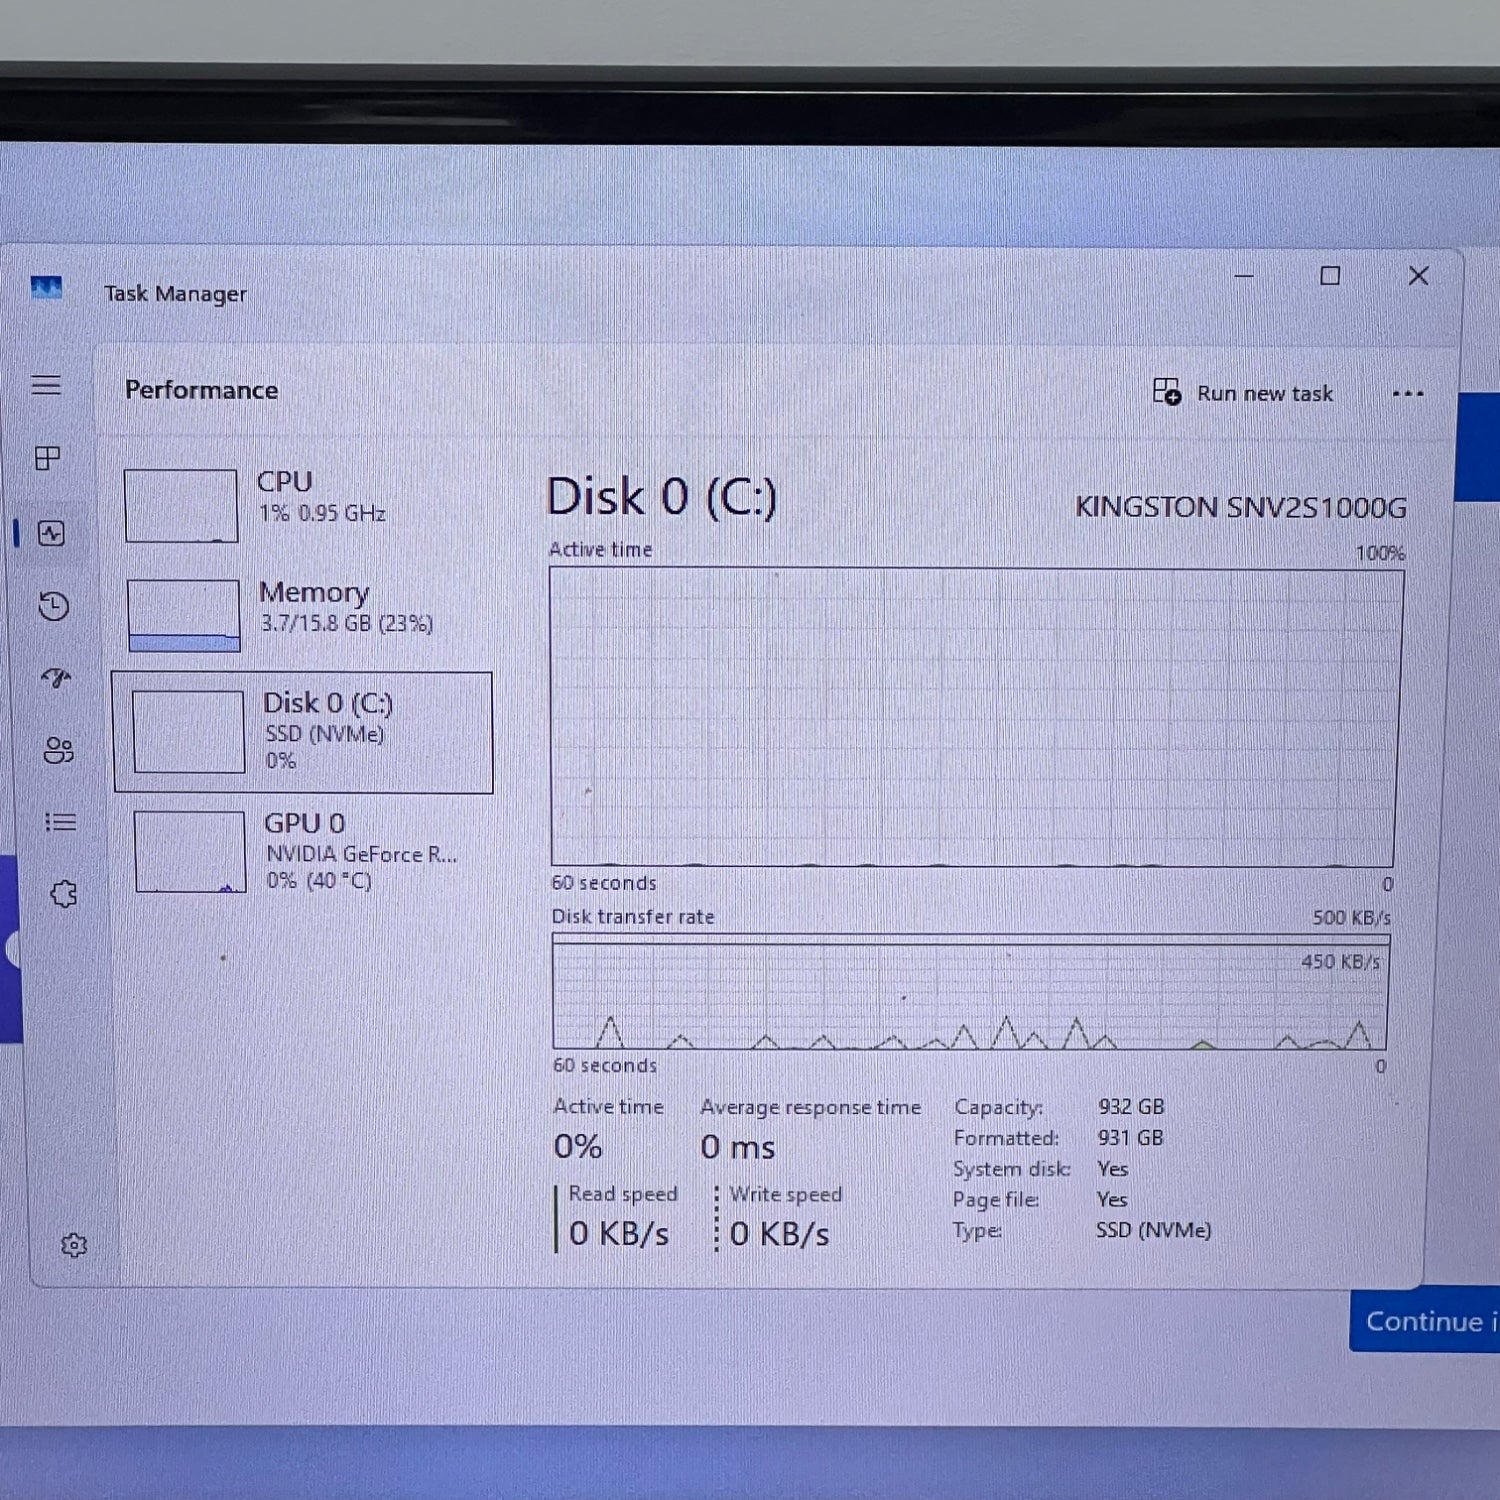Maximize the Task Manager window
Image resolution: width=1500 pixels, height=1500 pixels.
[x=1330, y=276]
